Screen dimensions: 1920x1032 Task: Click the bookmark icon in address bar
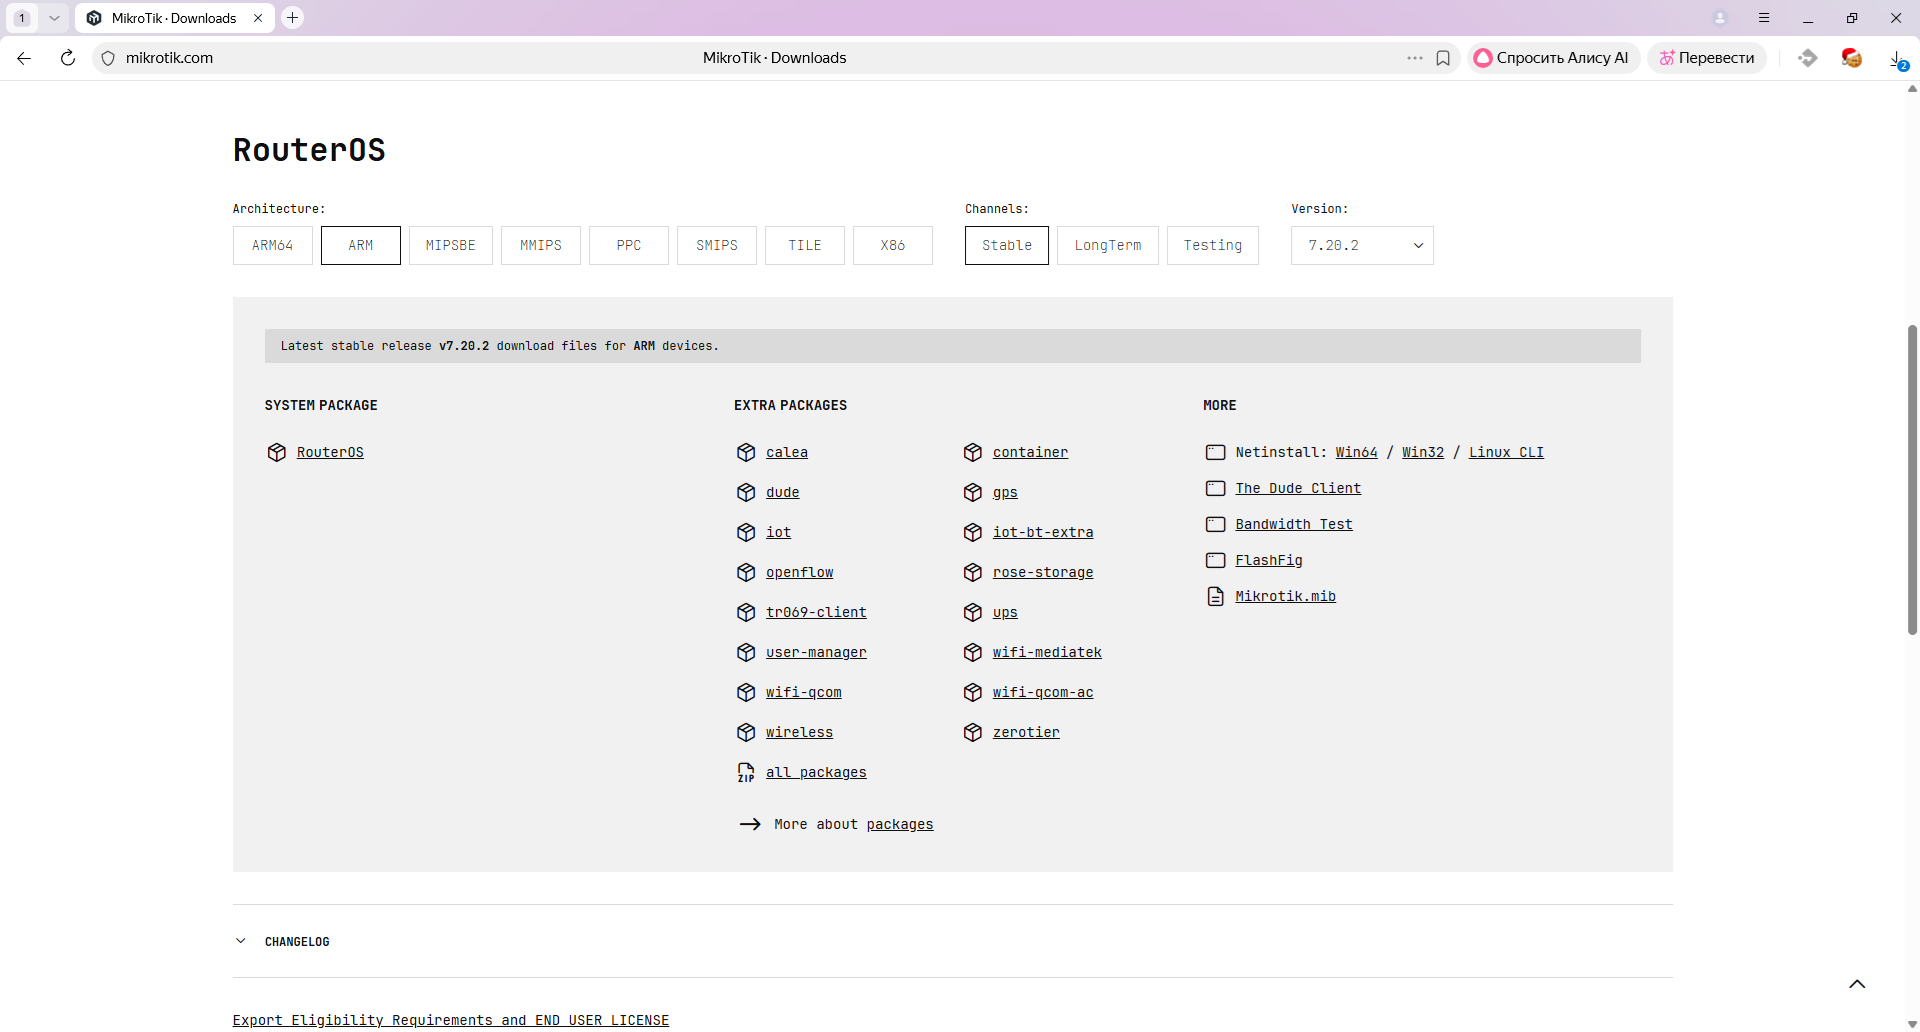click(x=1443, y=58)
